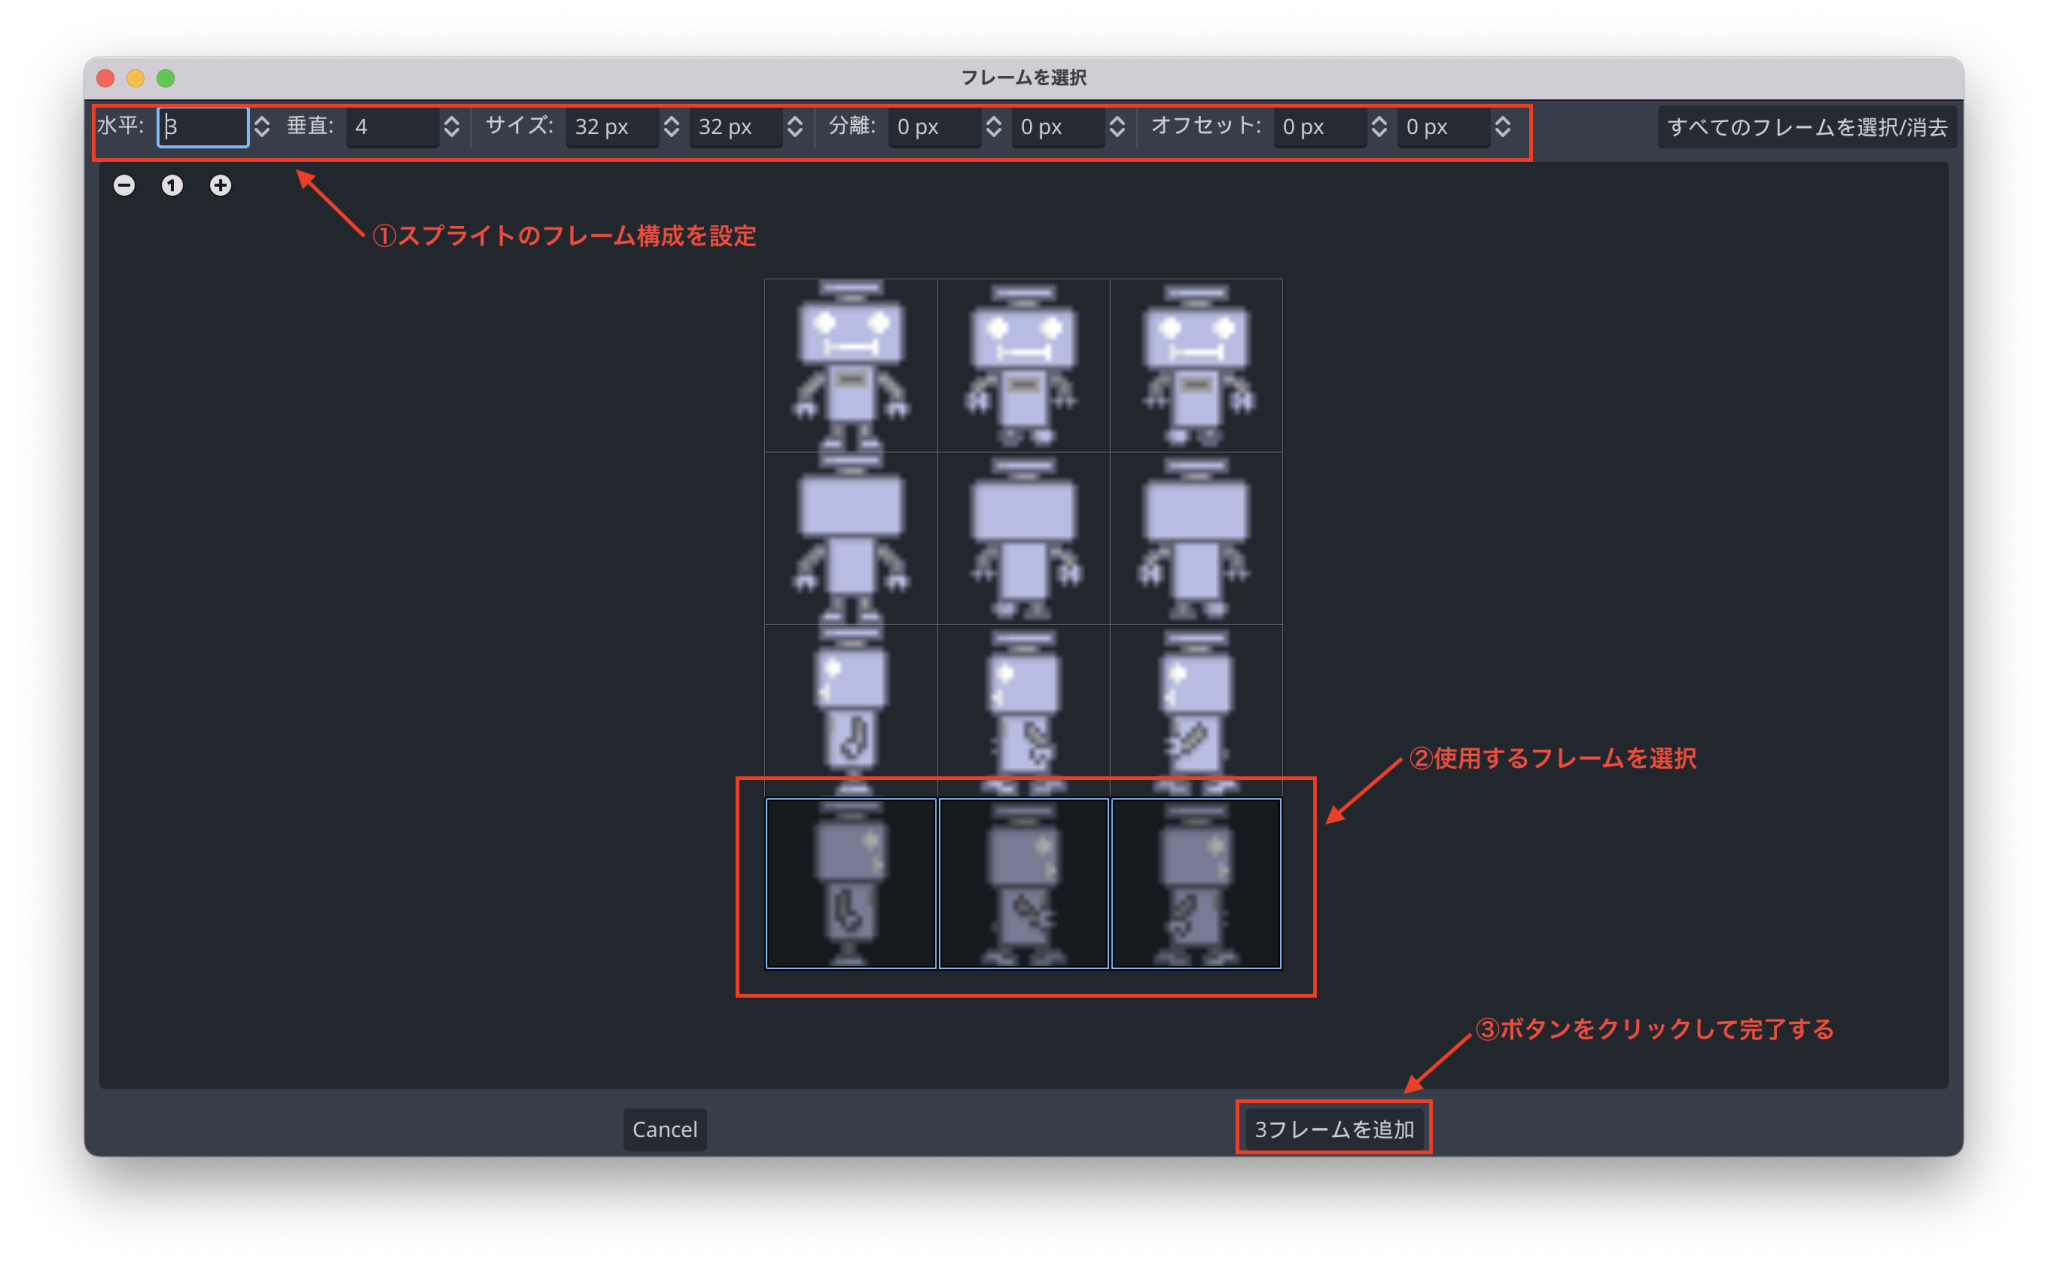This screenshot has width=2048, height=1268.
Task: Select the top-left robot frame
Action: click(x=850, y=365)
